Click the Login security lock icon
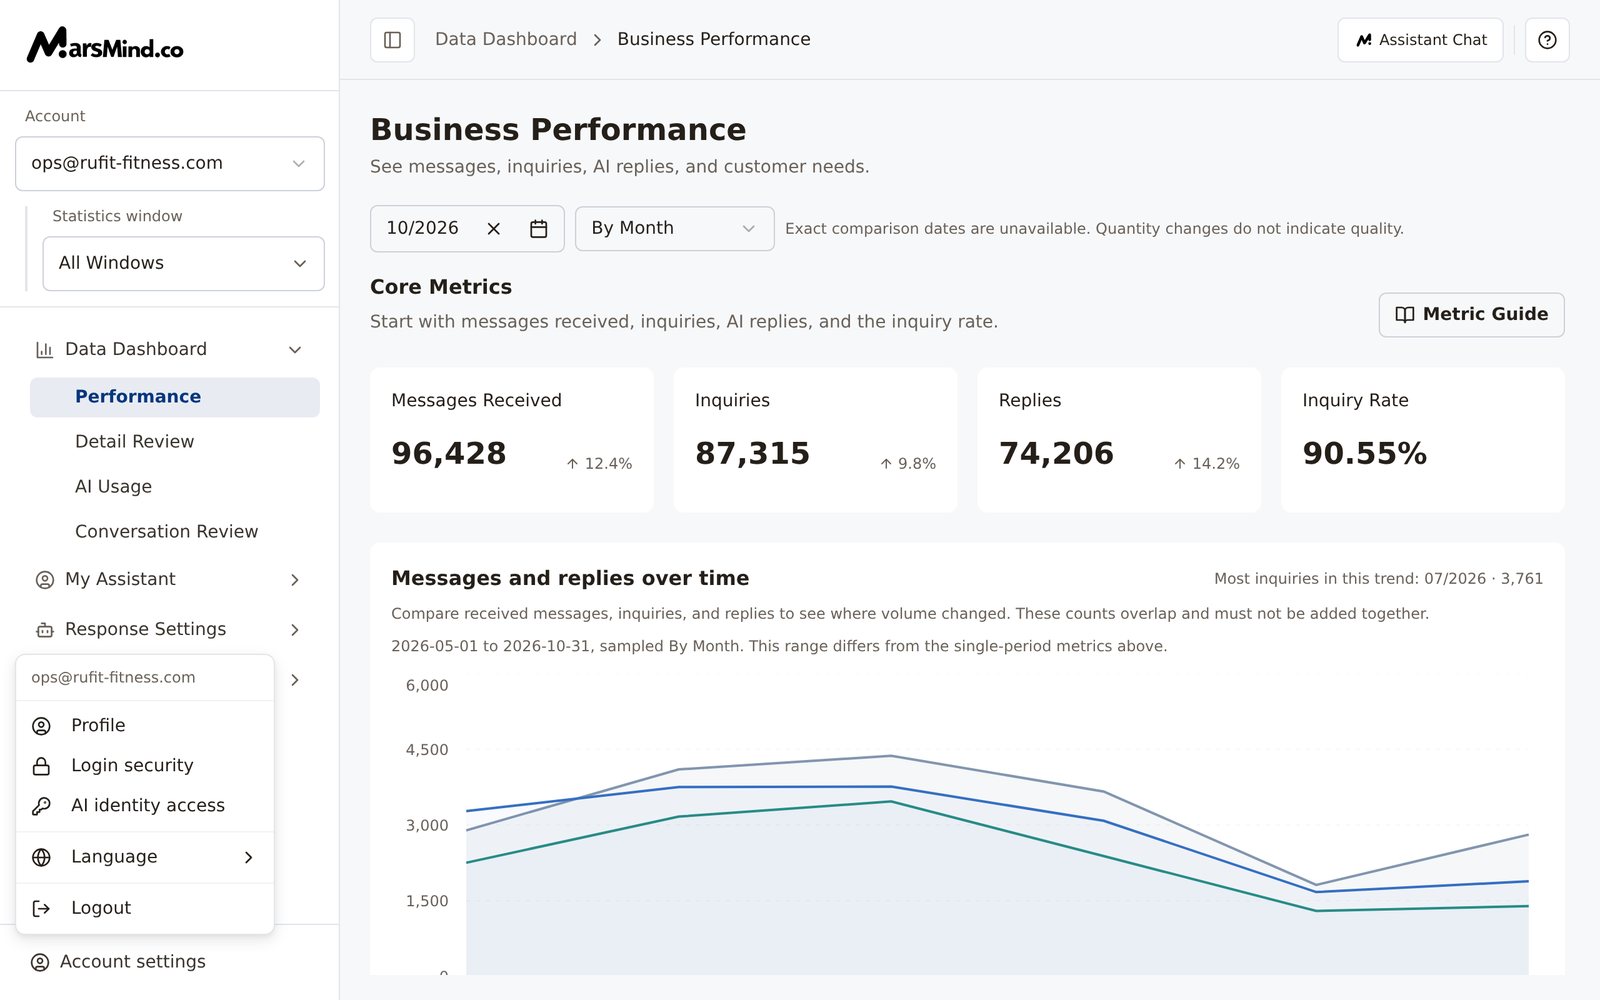The image size is (1600, 1000). [41, 766]
